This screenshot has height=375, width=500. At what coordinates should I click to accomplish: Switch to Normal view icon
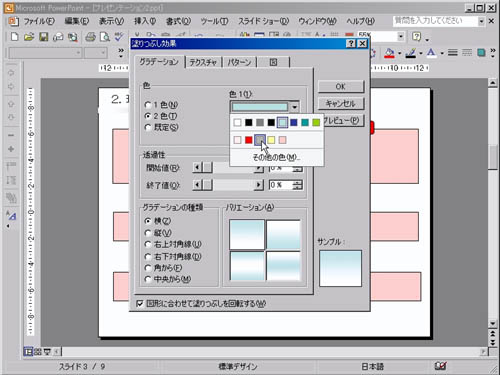(28, 352)
